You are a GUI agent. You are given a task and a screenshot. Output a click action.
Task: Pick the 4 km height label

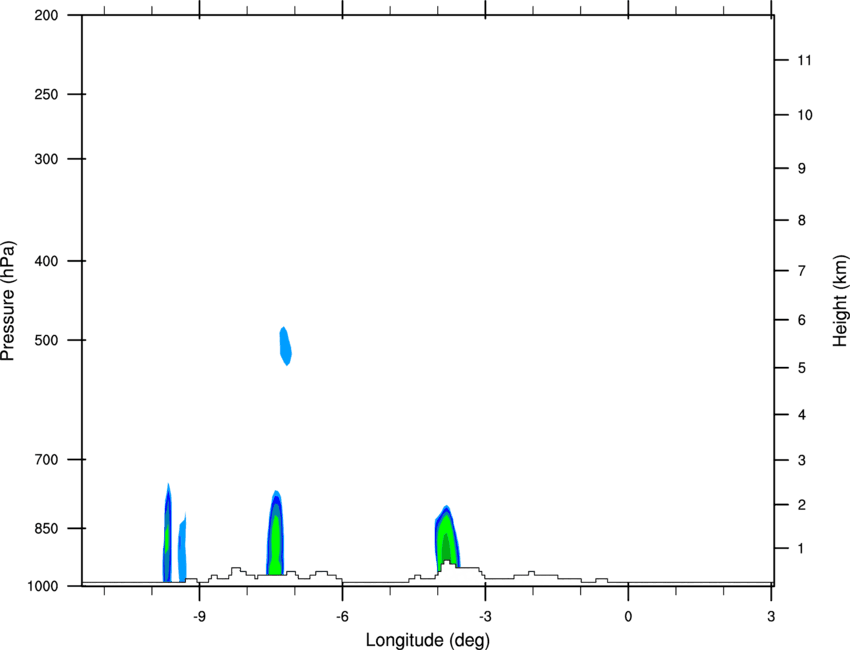[801, 415]
